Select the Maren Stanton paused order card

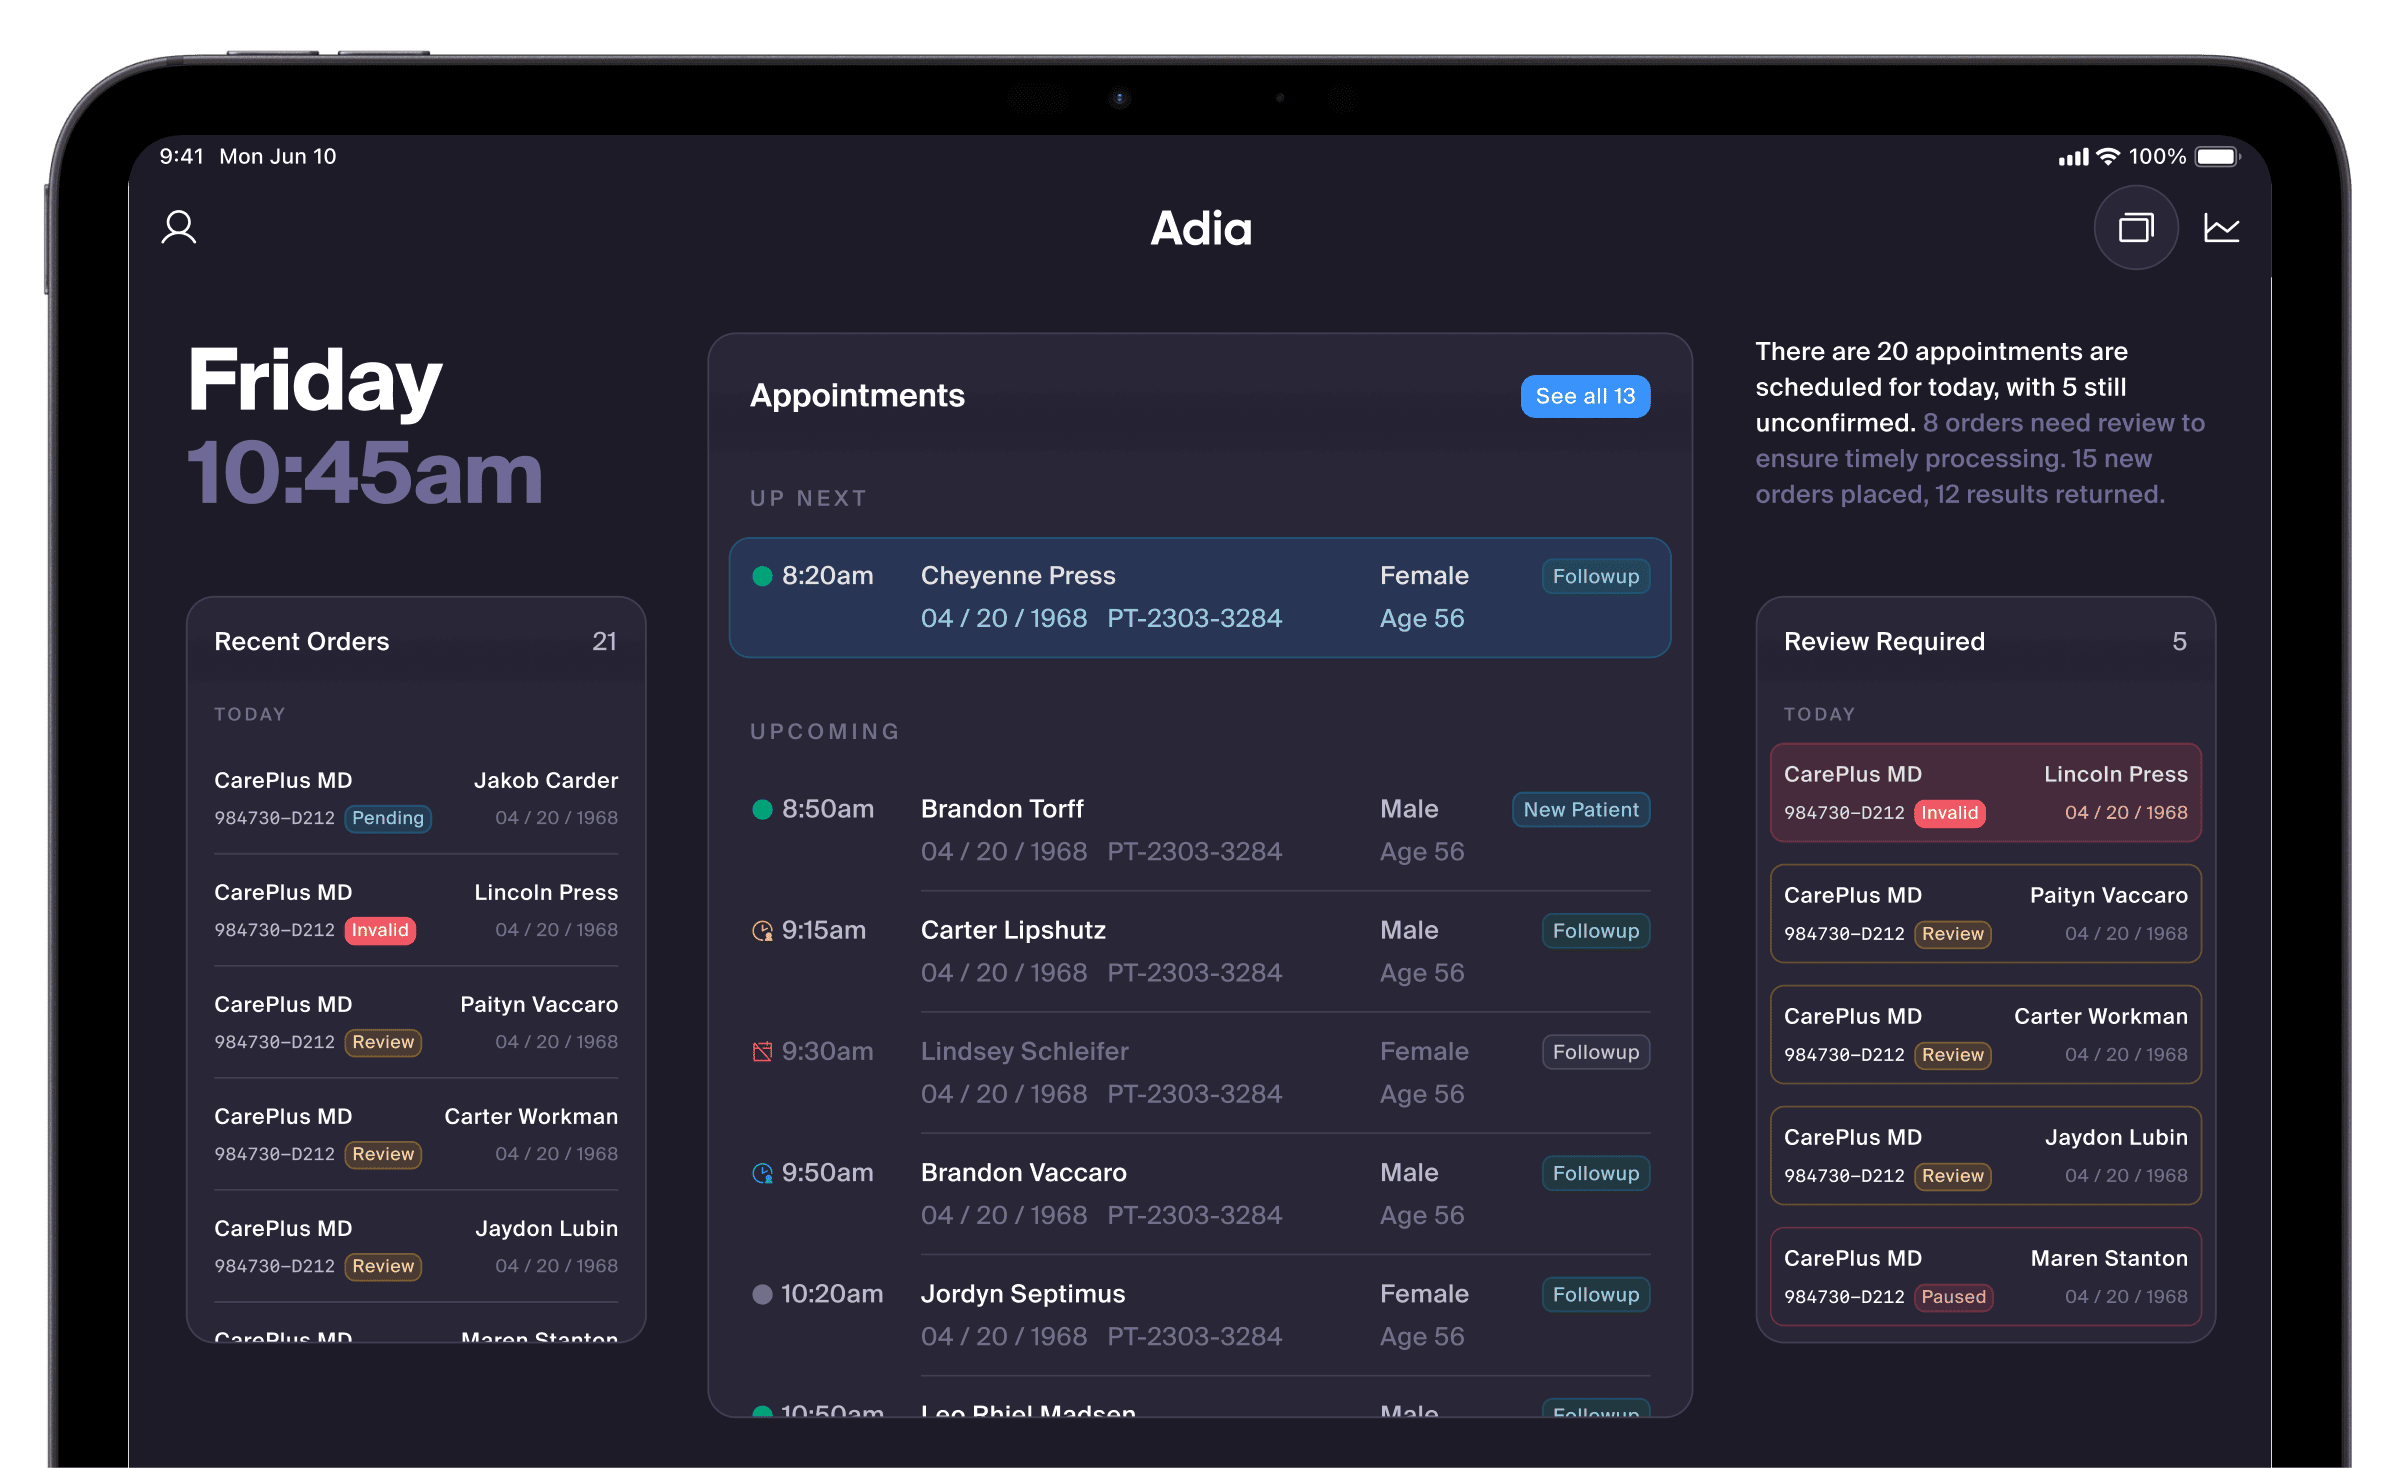(x=1985, y=1276)
